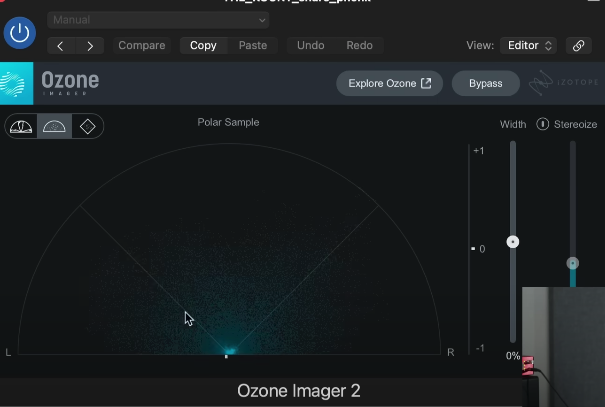Screen dimensions: 605x407
Task: Toggle the Bypass button
Action: tap(485, 83)
